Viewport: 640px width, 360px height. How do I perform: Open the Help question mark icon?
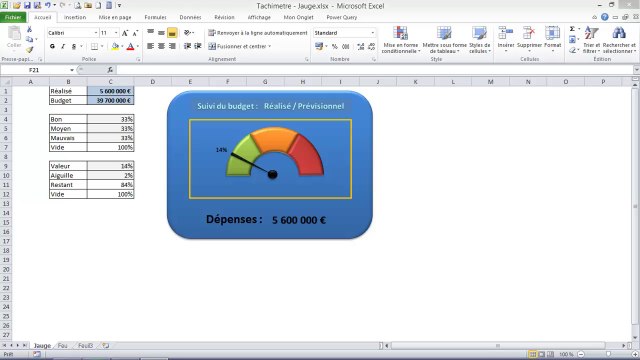click(604, 17)
